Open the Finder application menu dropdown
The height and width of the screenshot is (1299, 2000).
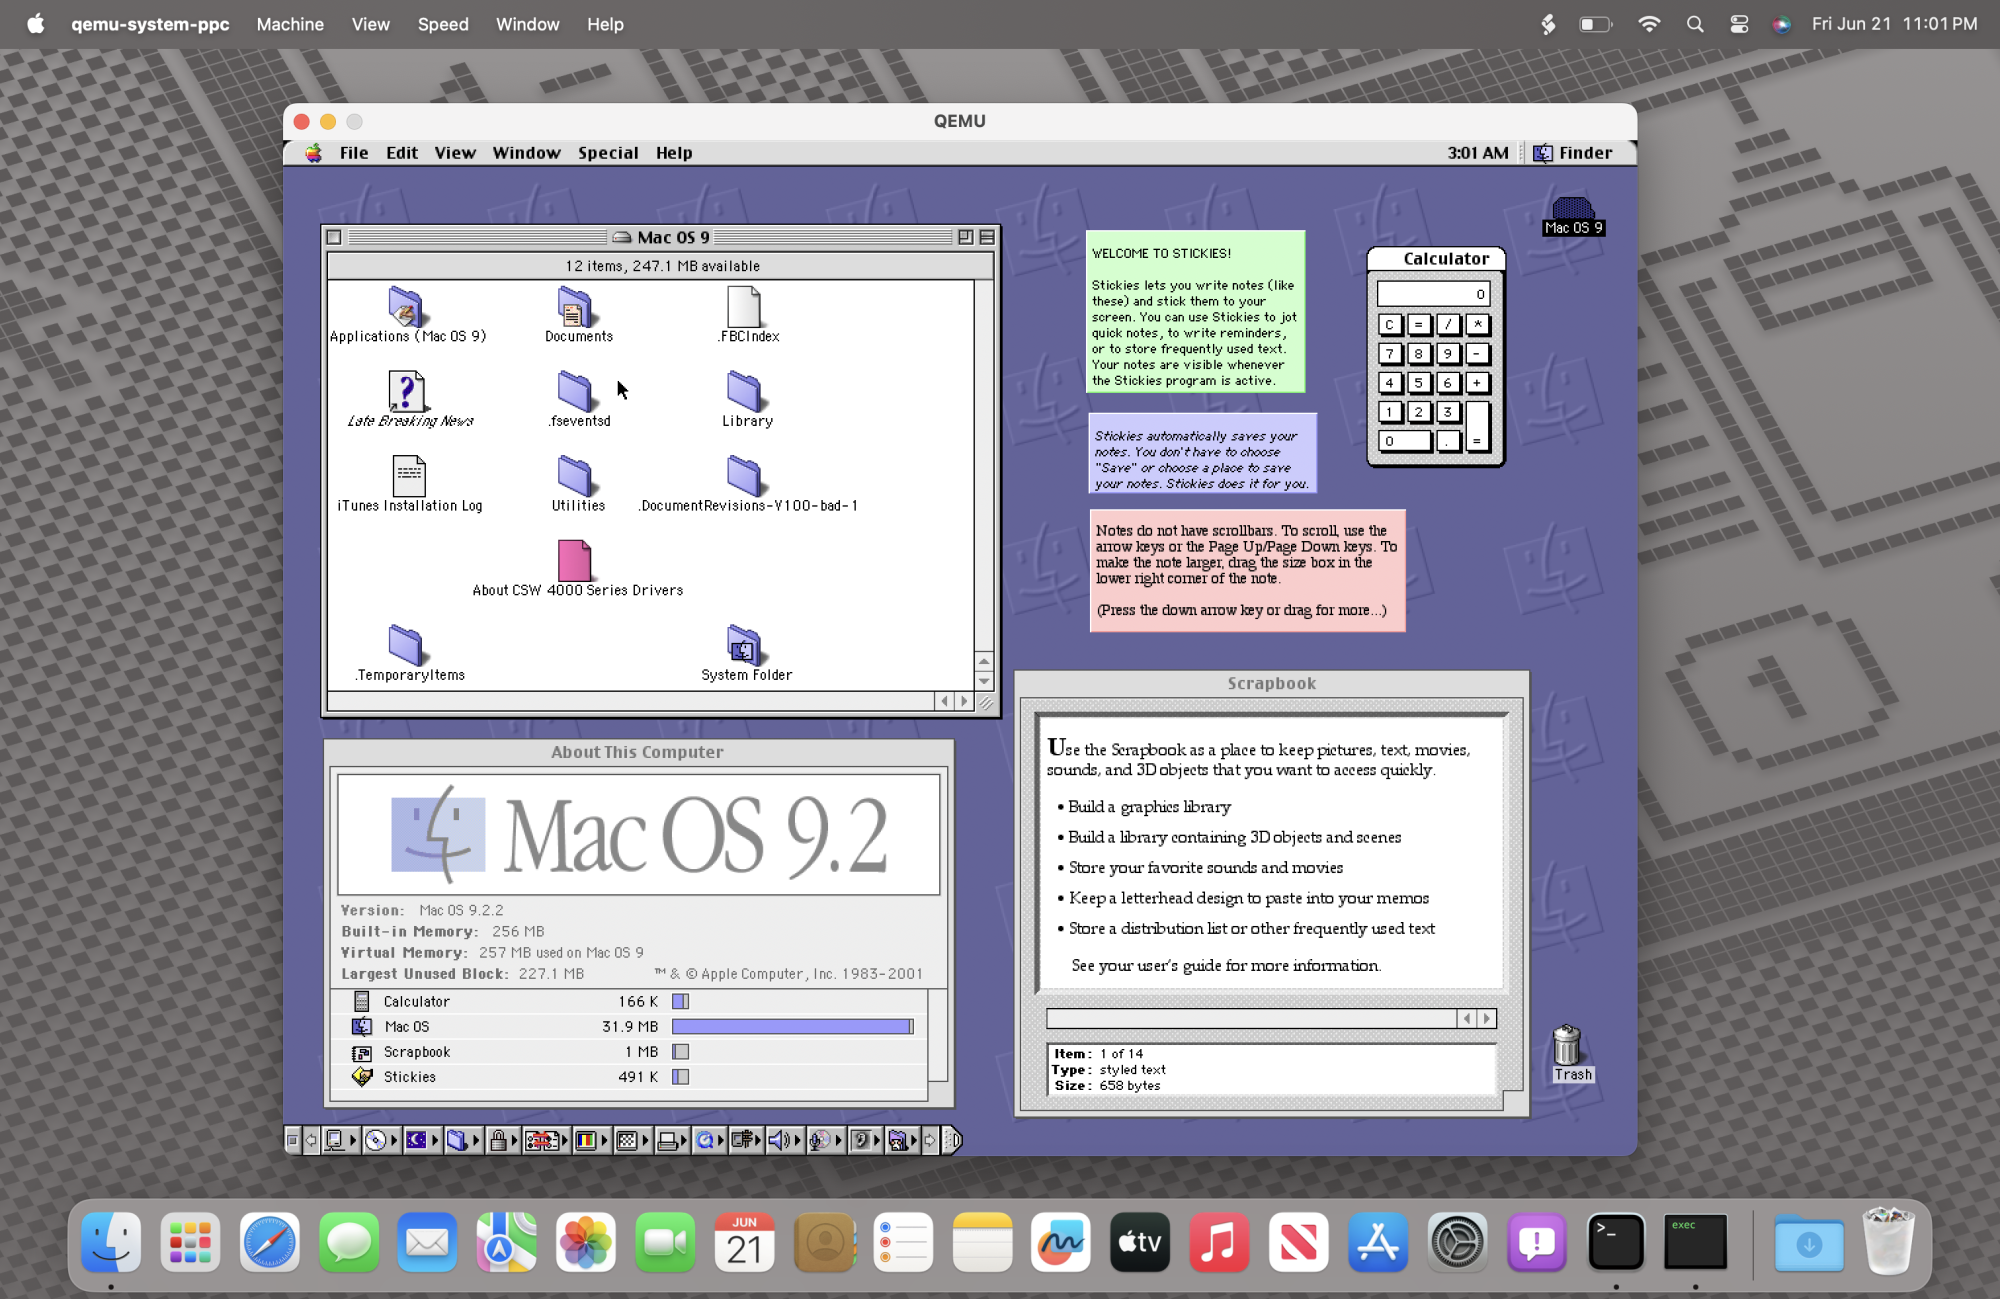pos(1573,153)
